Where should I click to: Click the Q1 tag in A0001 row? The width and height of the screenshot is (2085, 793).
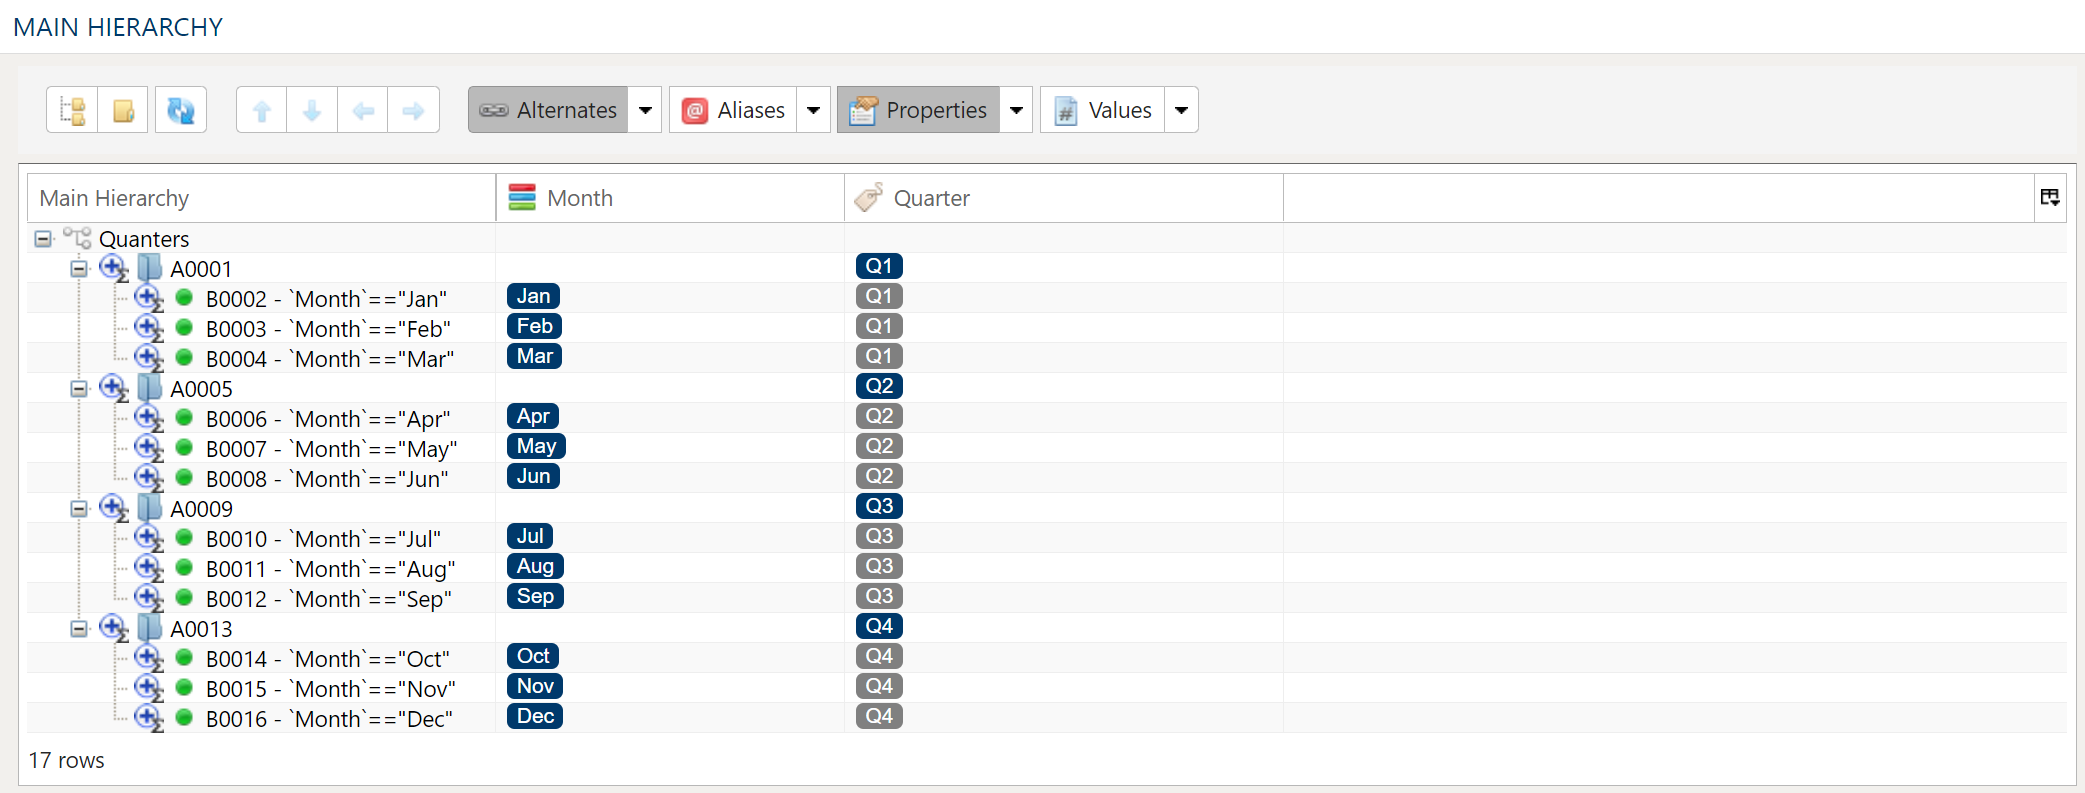tap(879, 266)
